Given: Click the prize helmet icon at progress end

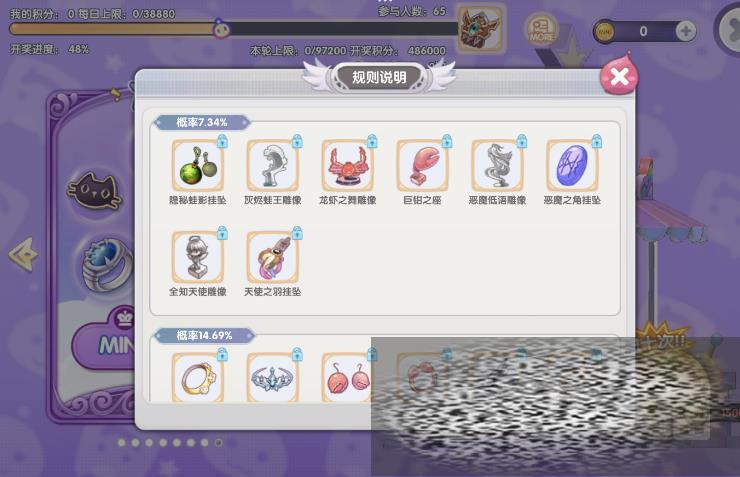Looking at the screenshot, I should click(x=481, y=28).
